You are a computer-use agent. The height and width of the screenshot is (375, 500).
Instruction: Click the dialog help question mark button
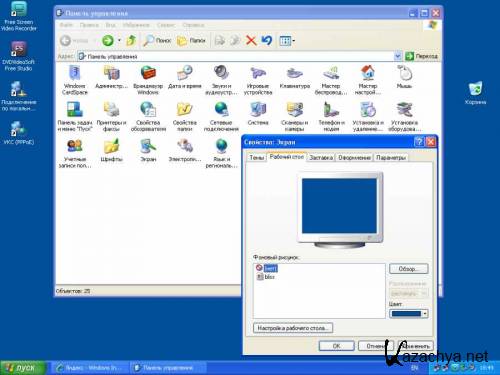click(x=419, y=142)
